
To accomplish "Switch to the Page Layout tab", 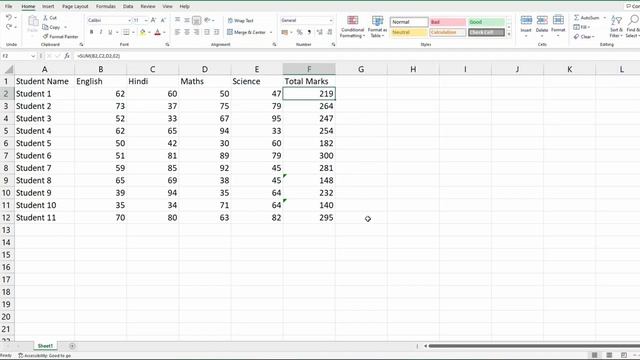I will coord(75,7).
